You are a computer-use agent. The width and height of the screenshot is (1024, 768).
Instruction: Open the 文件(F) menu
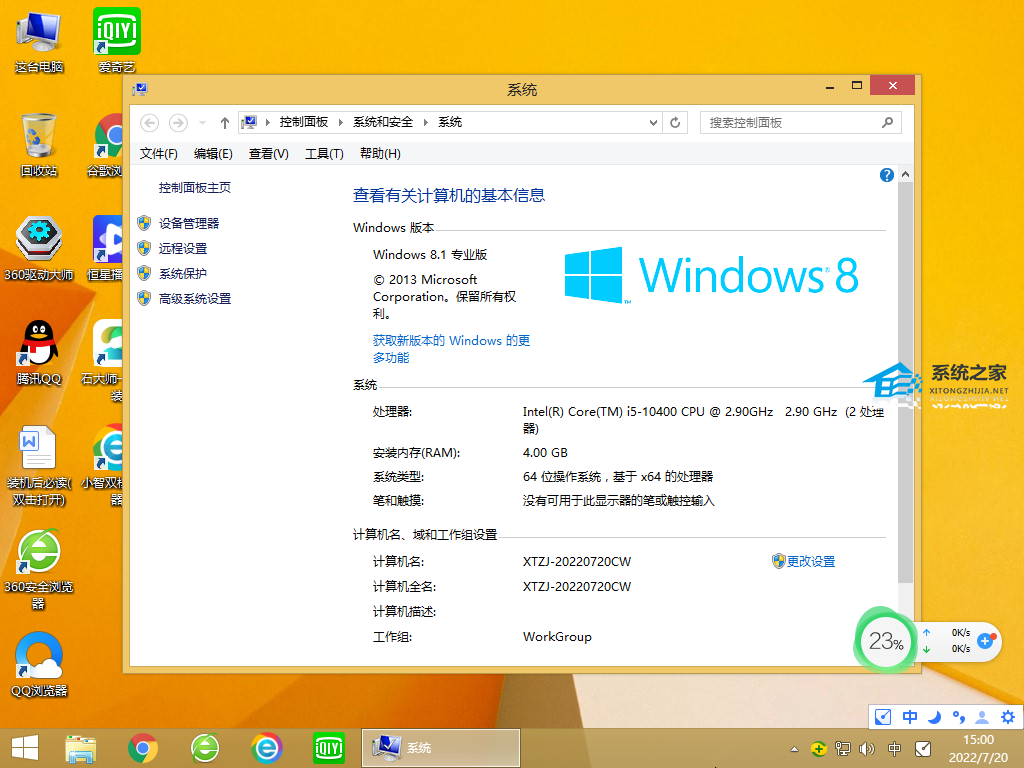tap(158, 153)
